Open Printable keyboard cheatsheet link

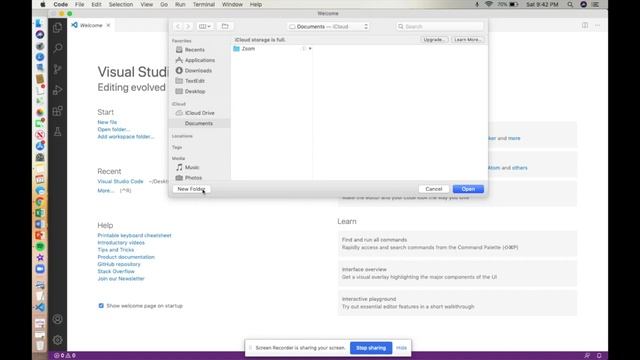click(x=134, y=236)
